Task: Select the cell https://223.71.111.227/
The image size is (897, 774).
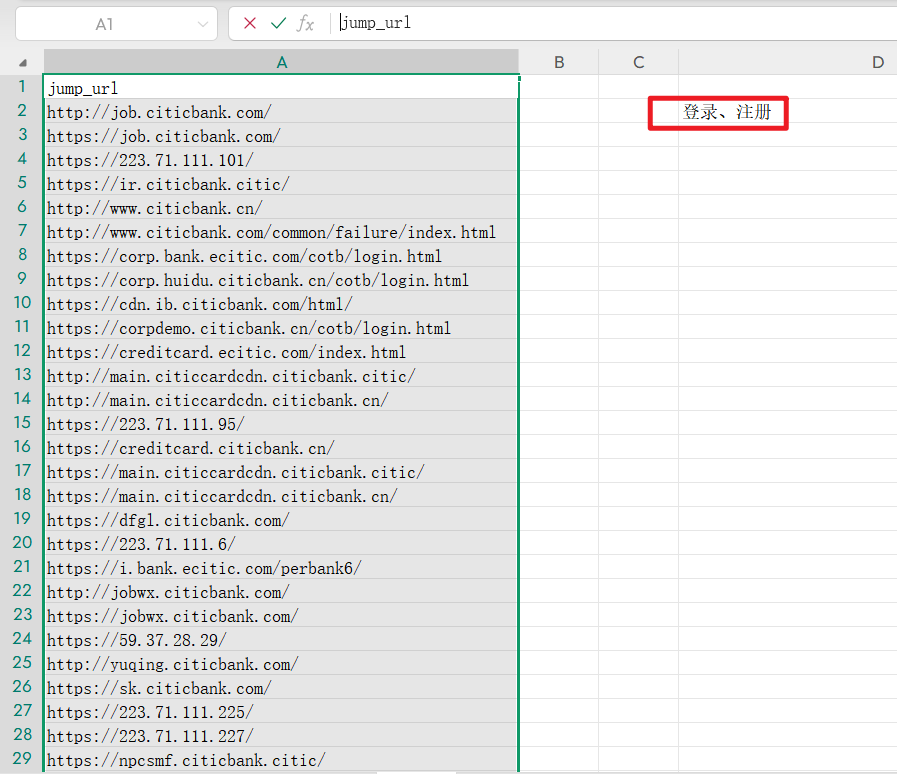Action: tap(281, 736)
